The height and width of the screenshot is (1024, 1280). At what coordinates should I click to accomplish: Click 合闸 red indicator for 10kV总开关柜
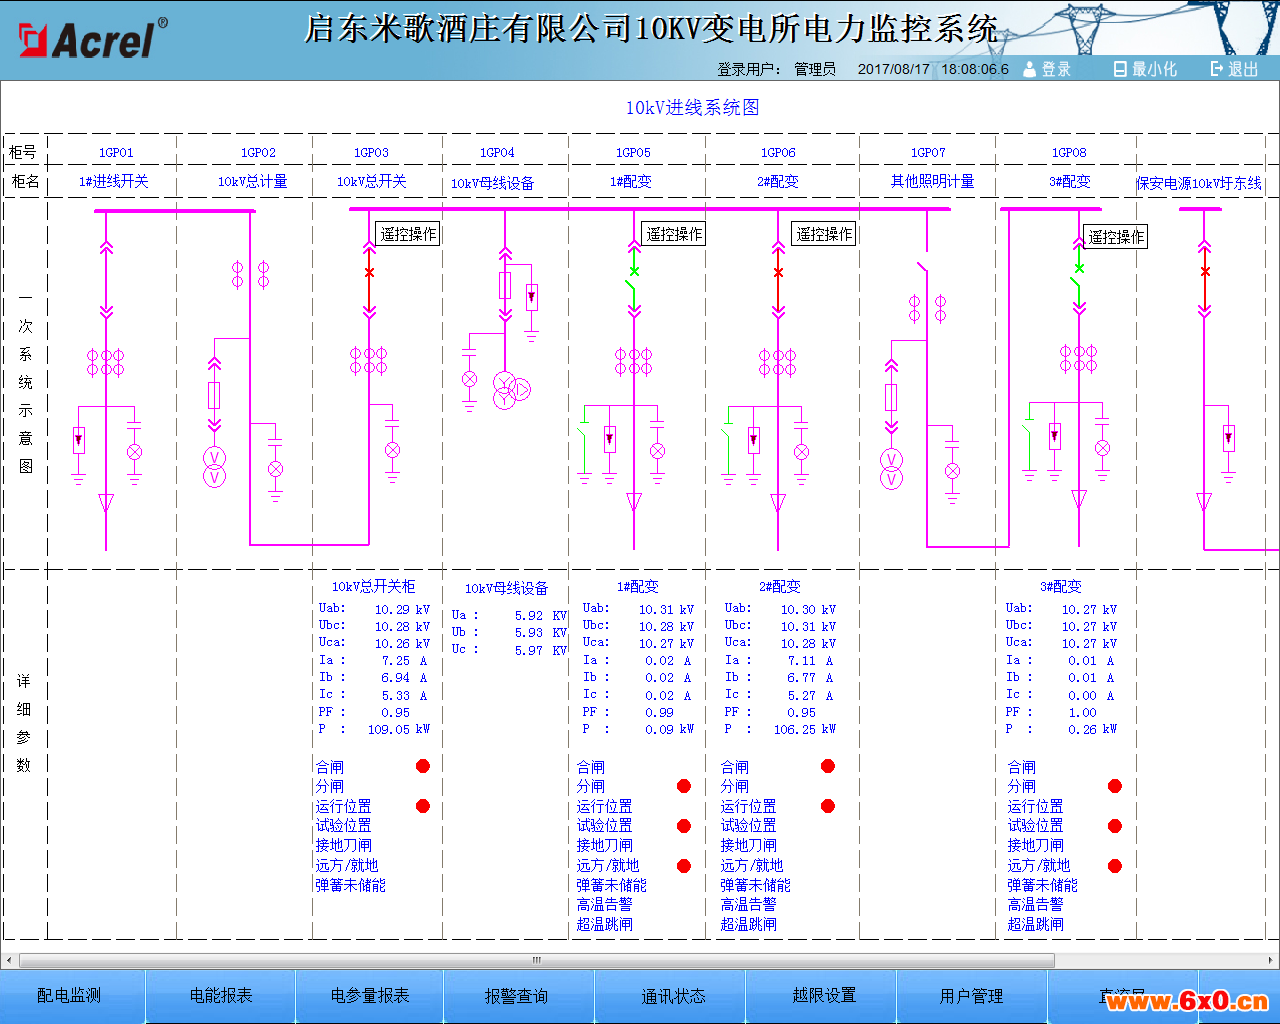pos(423,766)
